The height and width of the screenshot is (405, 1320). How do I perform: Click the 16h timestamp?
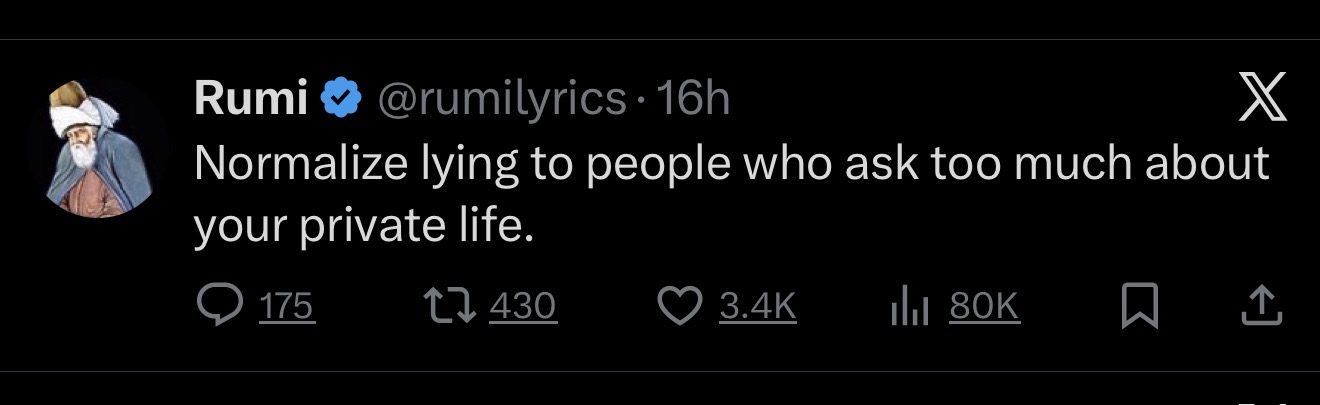tap(690, 98)
